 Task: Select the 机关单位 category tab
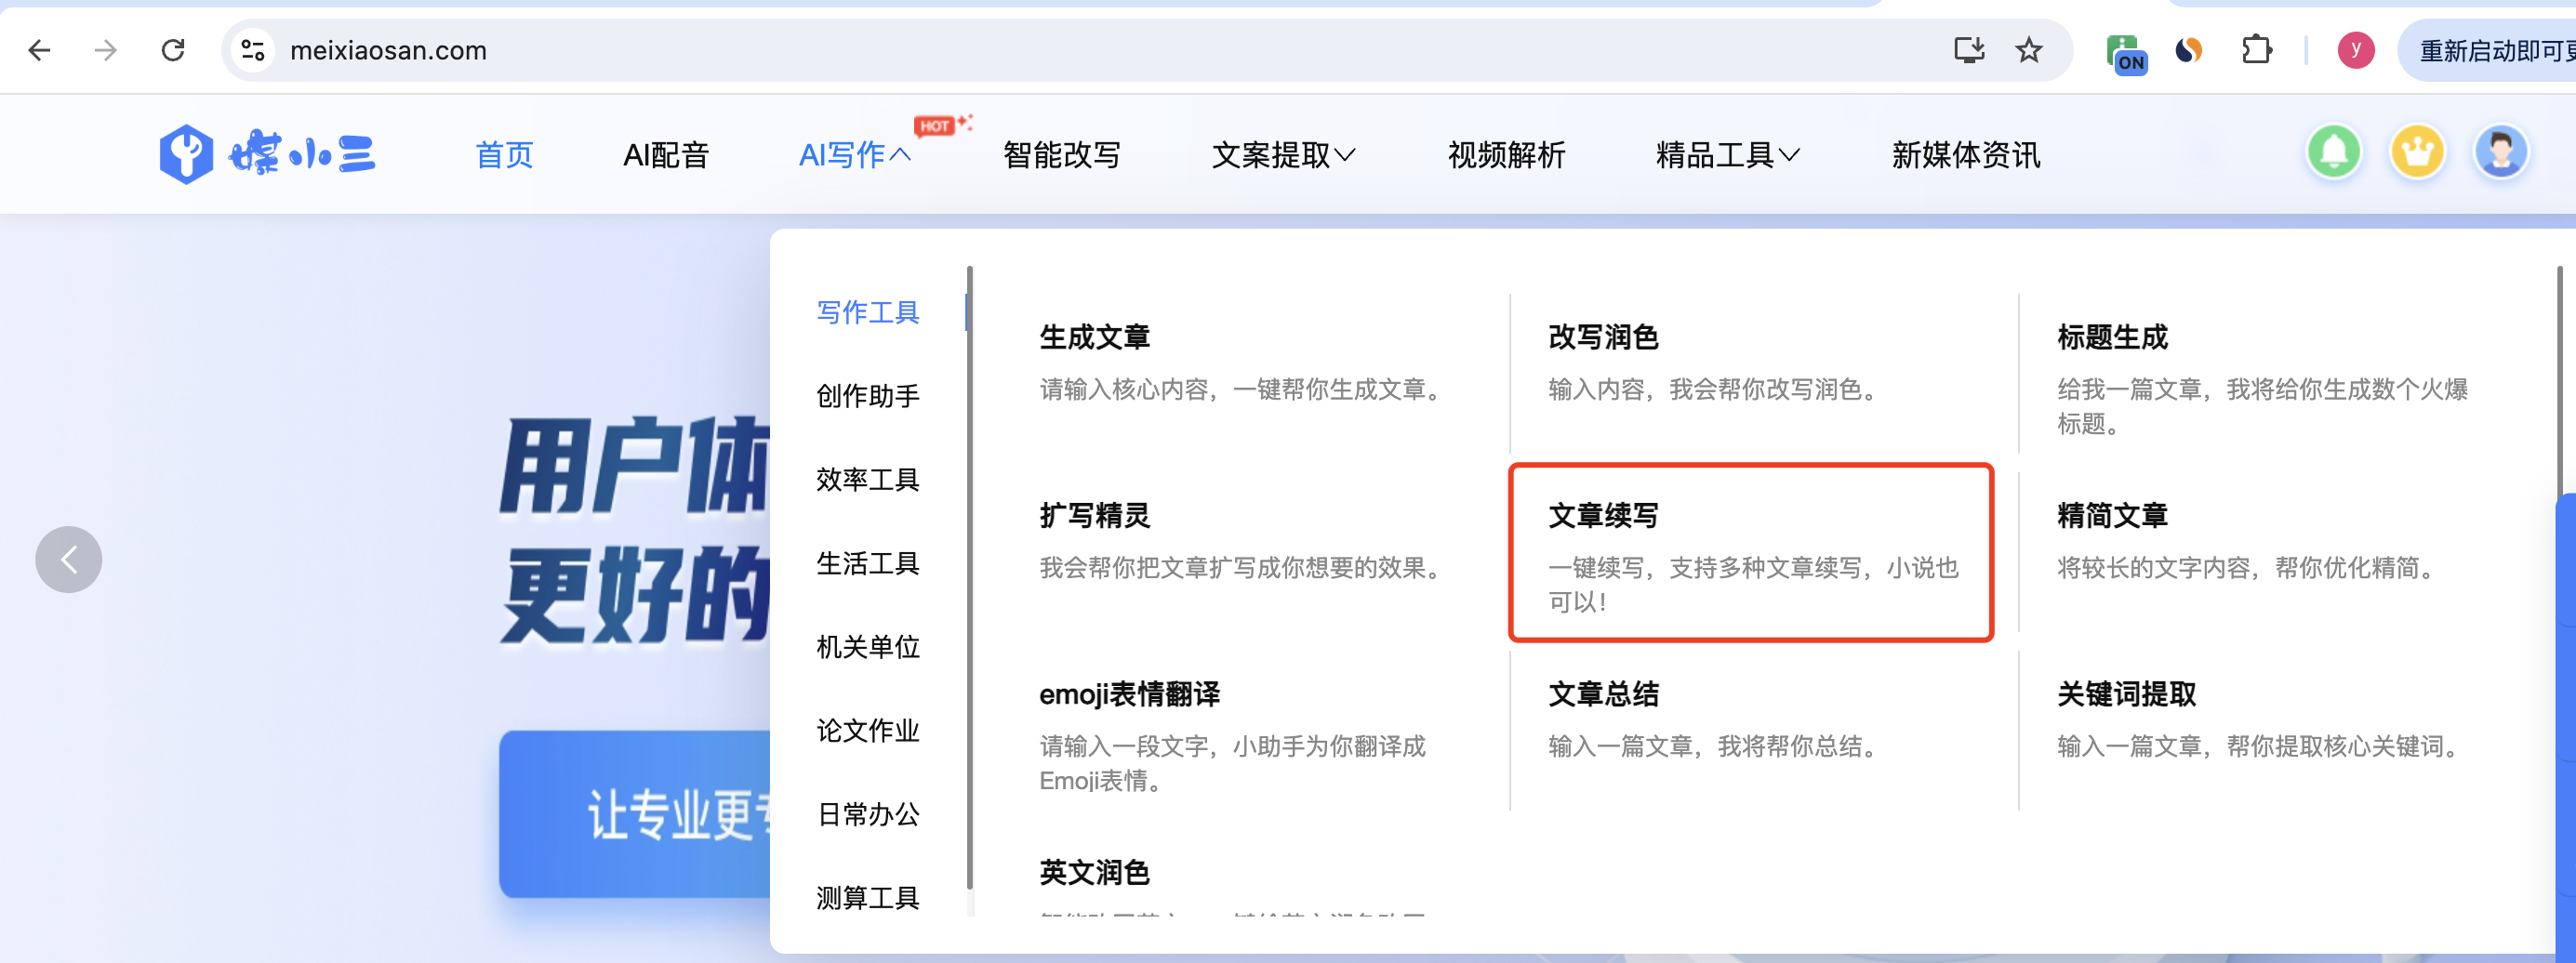[x=867, y=647]
